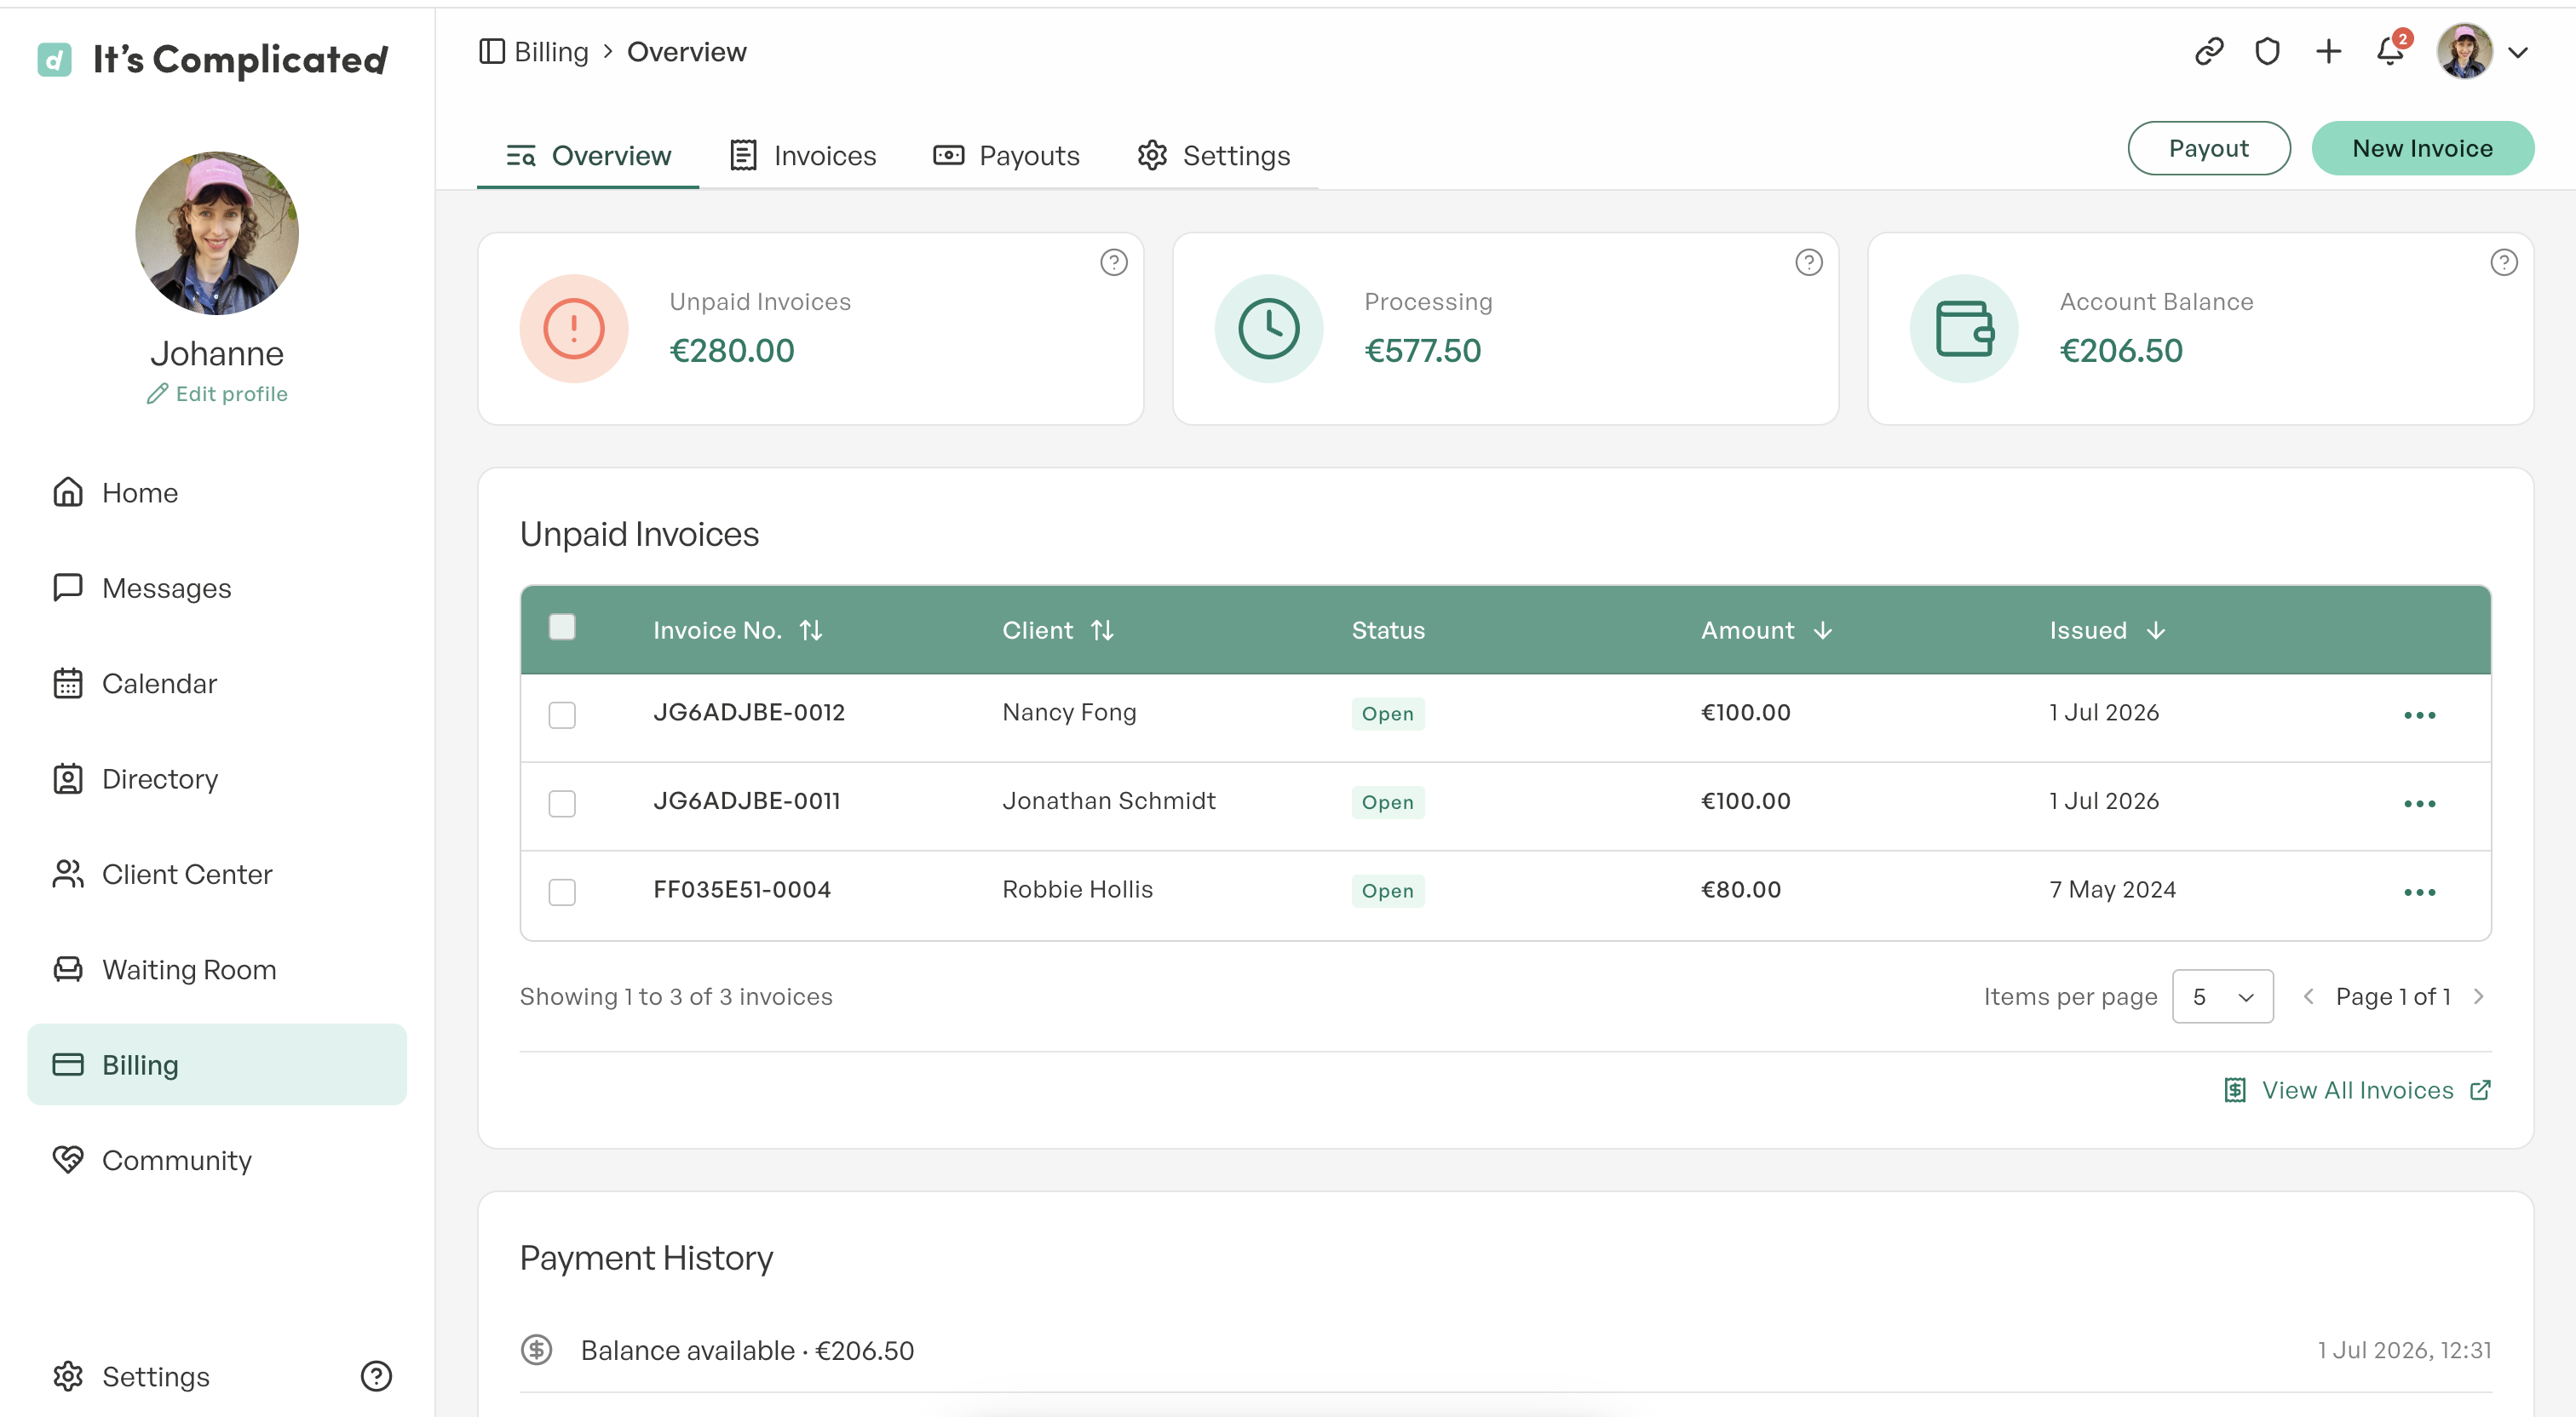Expand the user account menu chevron
This screenshot has height=1417, width=2576.
[x=2517, y=52]
